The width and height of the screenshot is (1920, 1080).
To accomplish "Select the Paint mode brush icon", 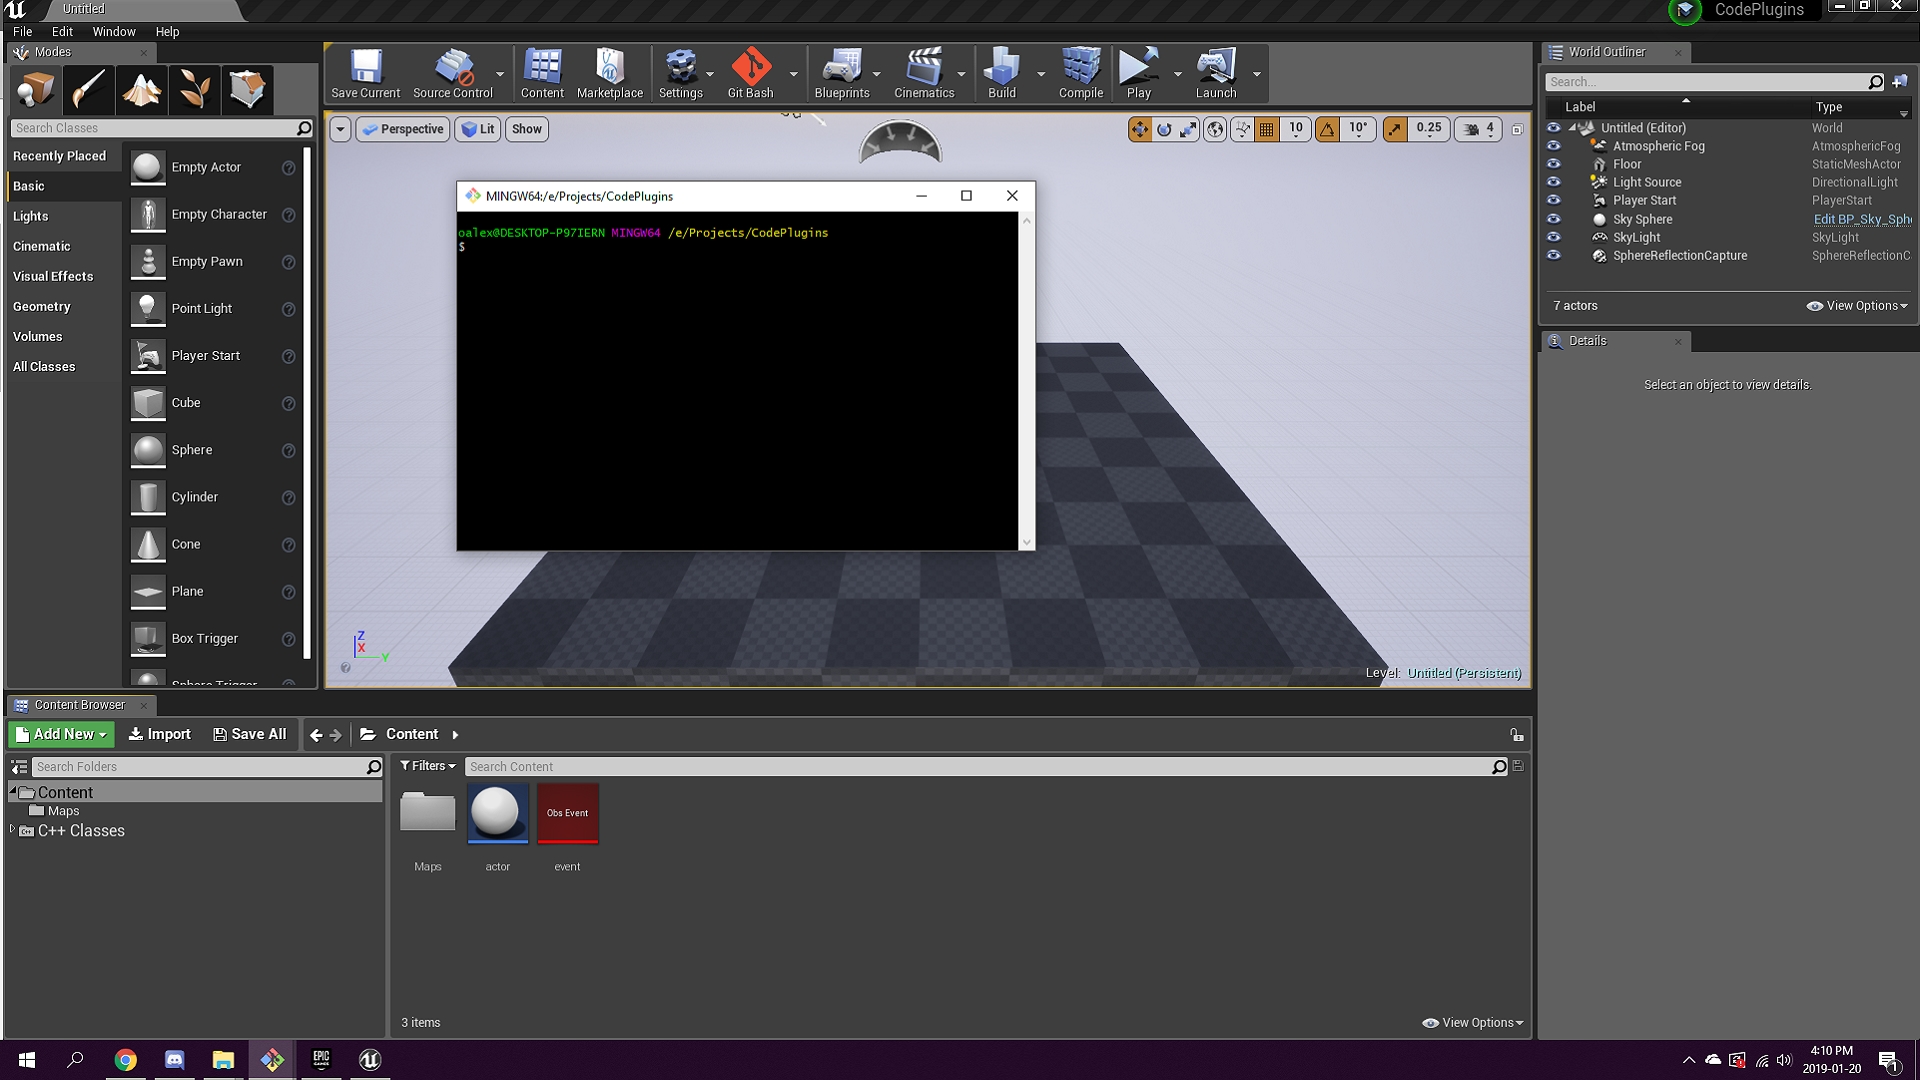I will pos(88,90).
